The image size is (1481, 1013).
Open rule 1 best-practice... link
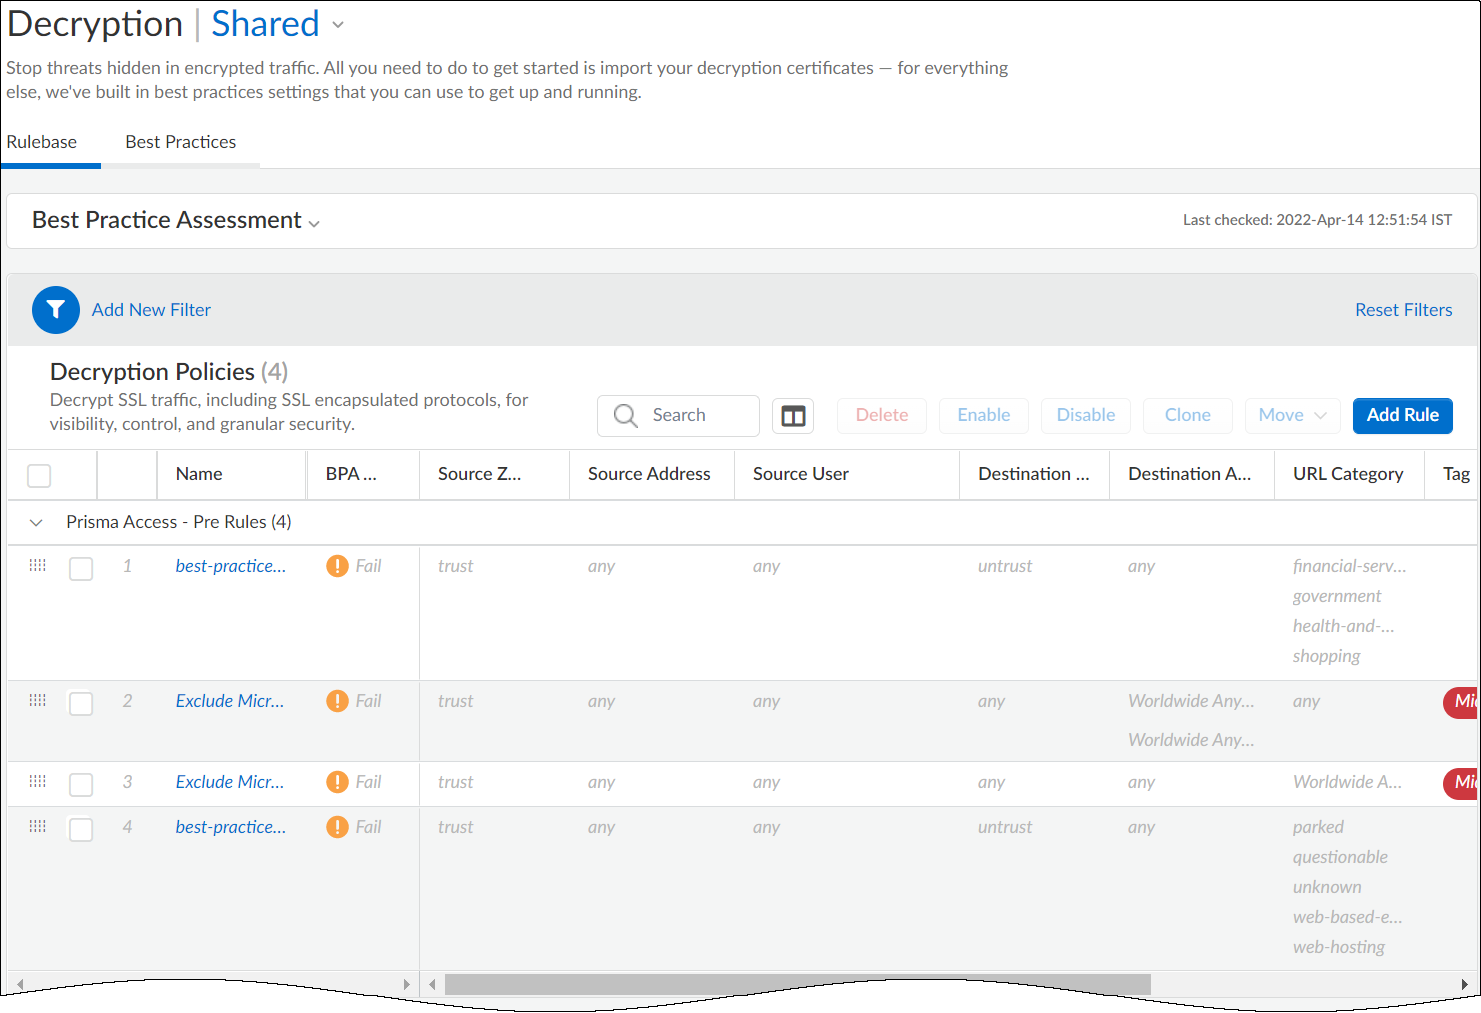point(231,566)
